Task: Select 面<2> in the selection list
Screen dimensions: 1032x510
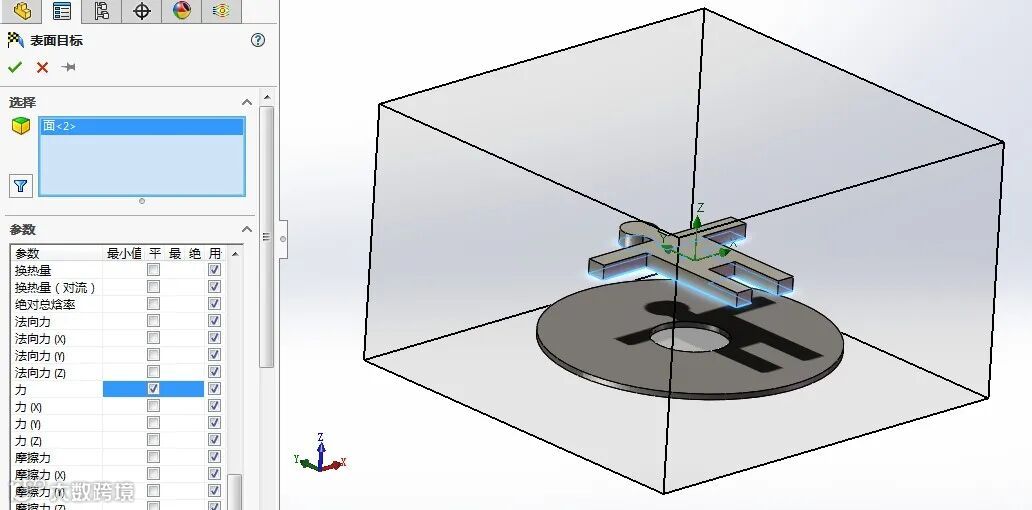Action: [x=142, y=126]
